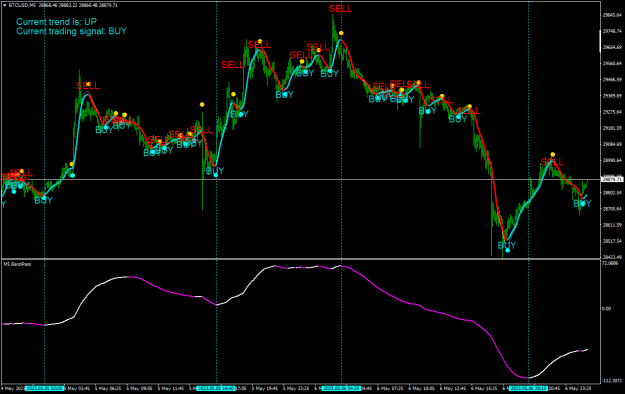Select the last BUY signal at far right
Screen dimensions: 625x394
[582, 203]
